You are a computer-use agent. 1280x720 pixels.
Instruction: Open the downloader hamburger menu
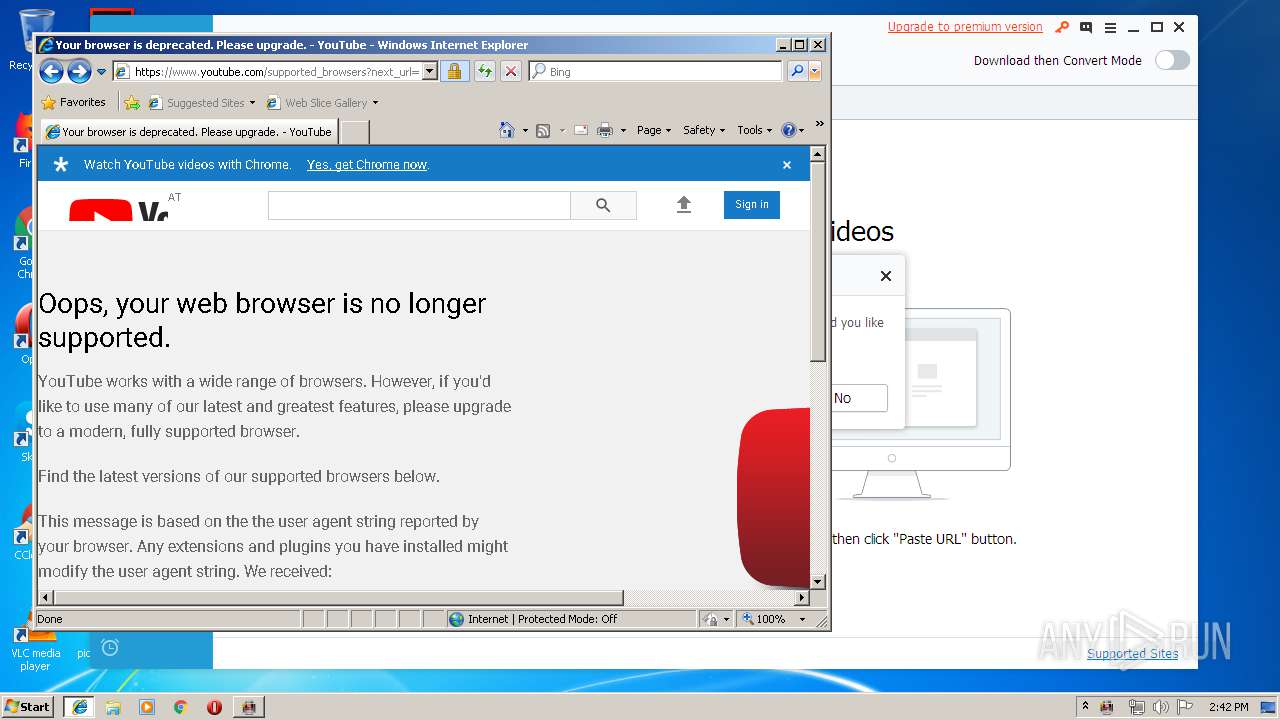tap(1110, 27)
